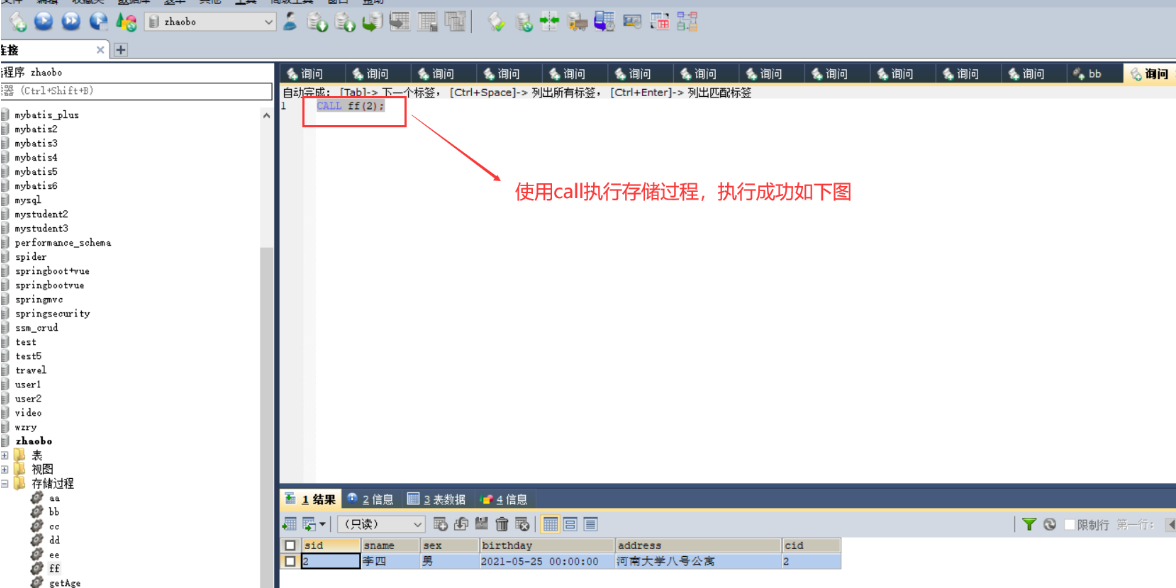The width and height of the screenshot is (1176, 588).
Task: Click the previous-page arrow beside 第一行
Action: (x=1169, y=524)
